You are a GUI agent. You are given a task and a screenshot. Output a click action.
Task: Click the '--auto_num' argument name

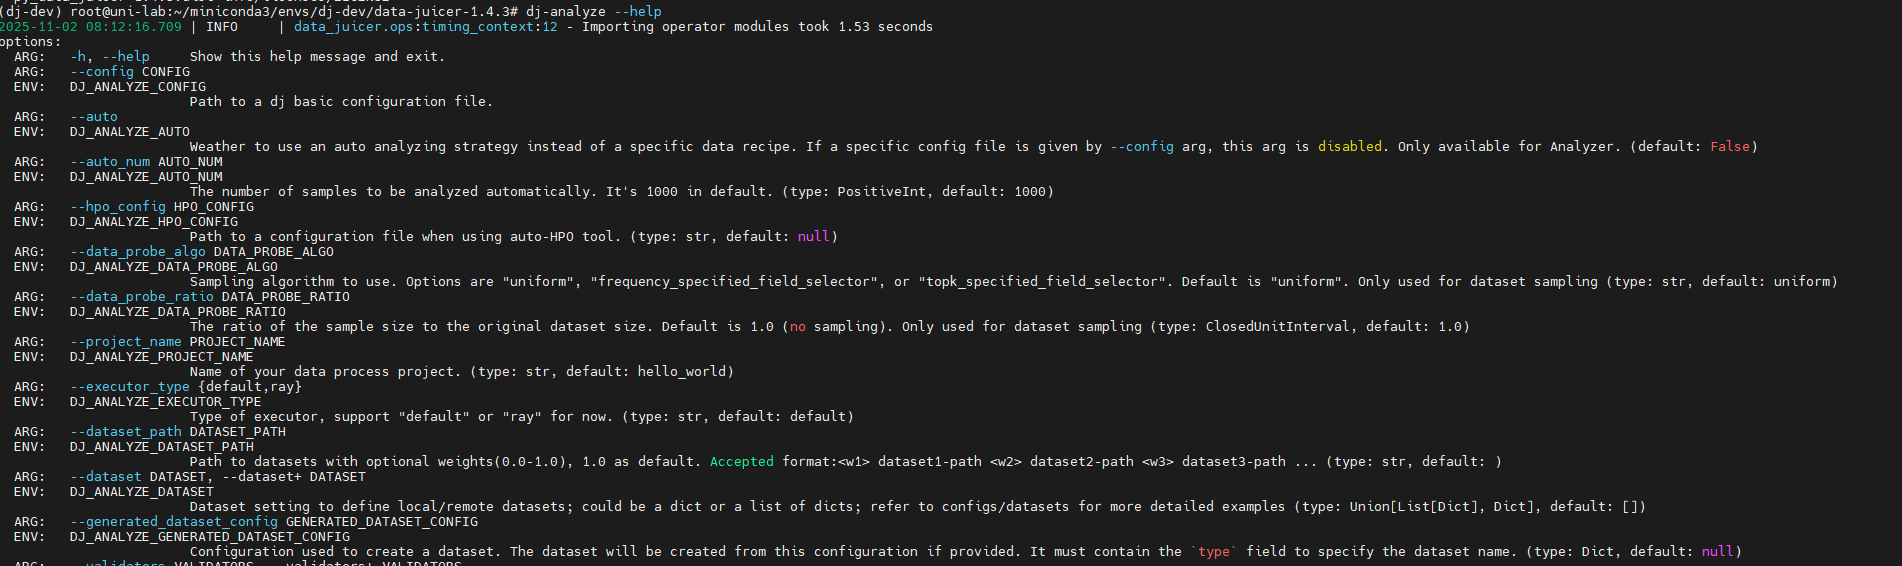pos(110,161)
